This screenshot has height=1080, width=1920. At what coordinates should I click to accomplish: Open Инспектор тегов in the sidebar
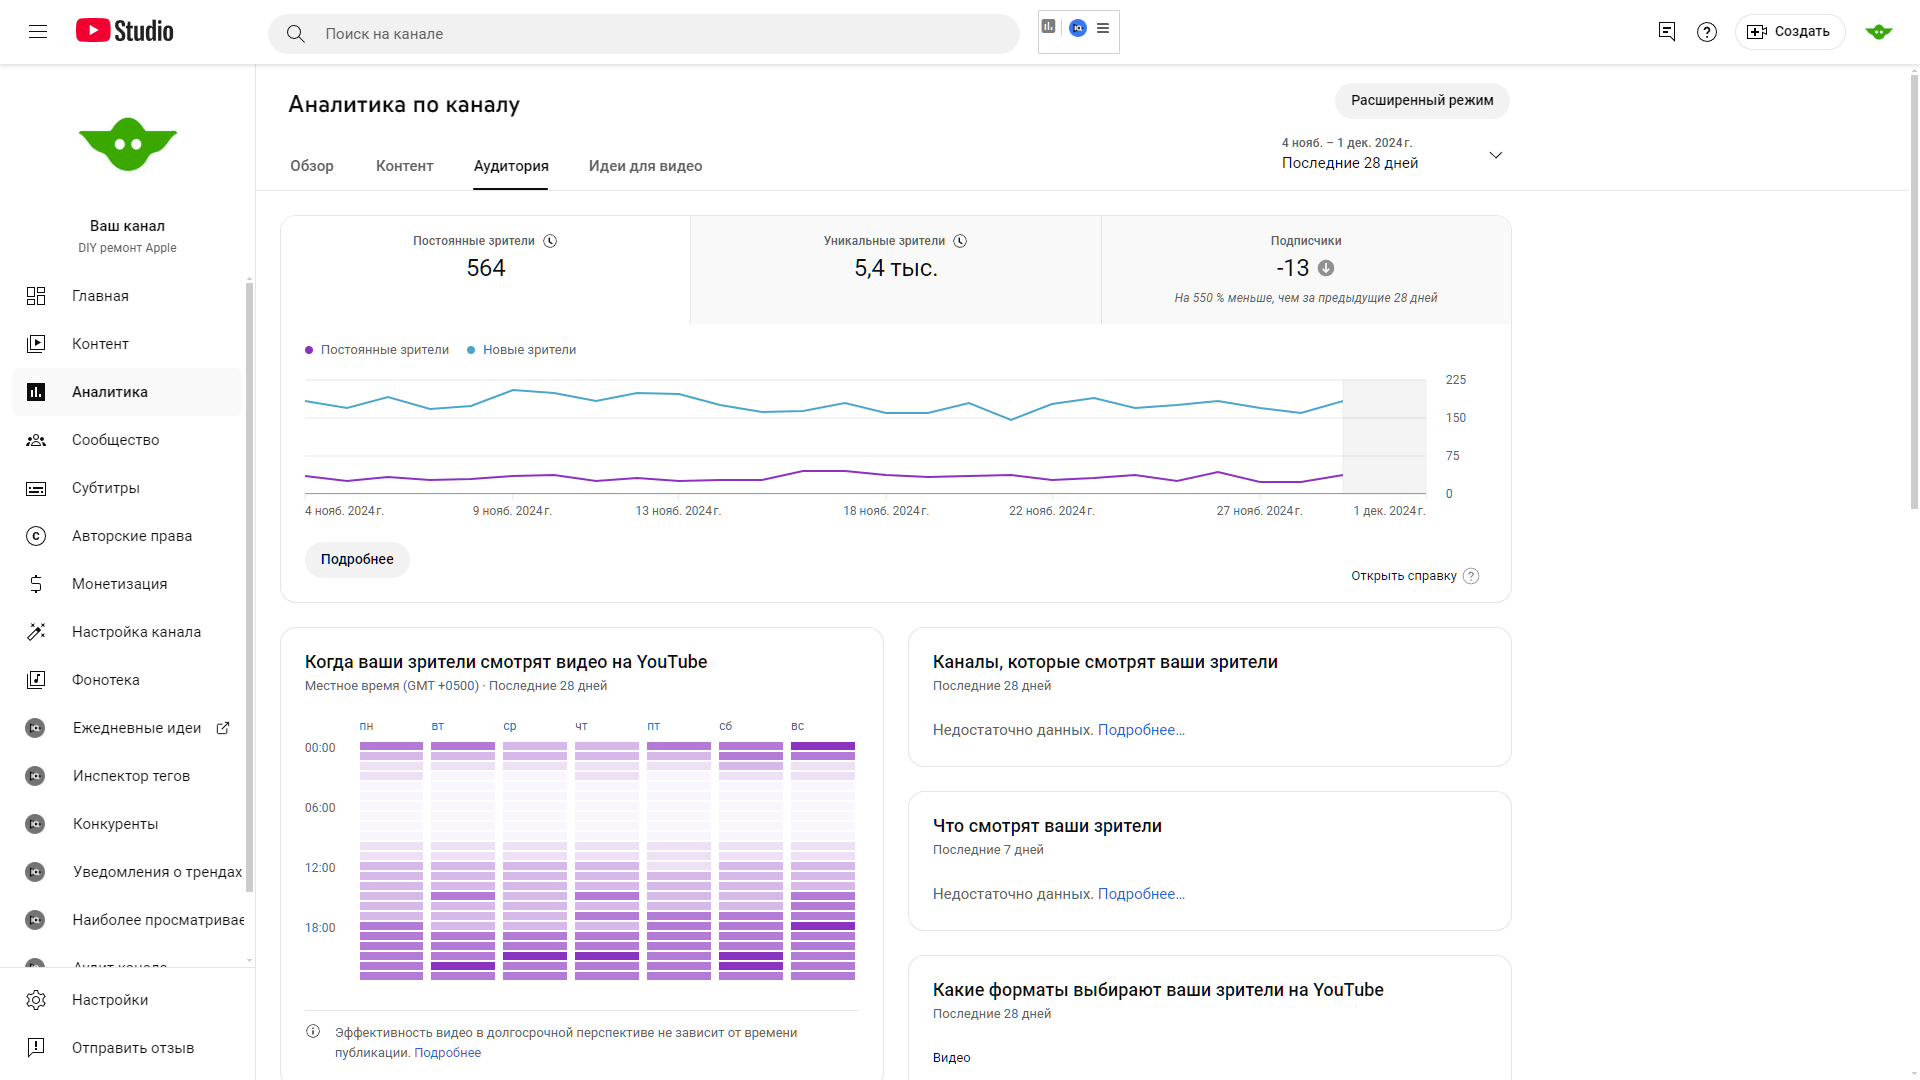tap(128, 776)
